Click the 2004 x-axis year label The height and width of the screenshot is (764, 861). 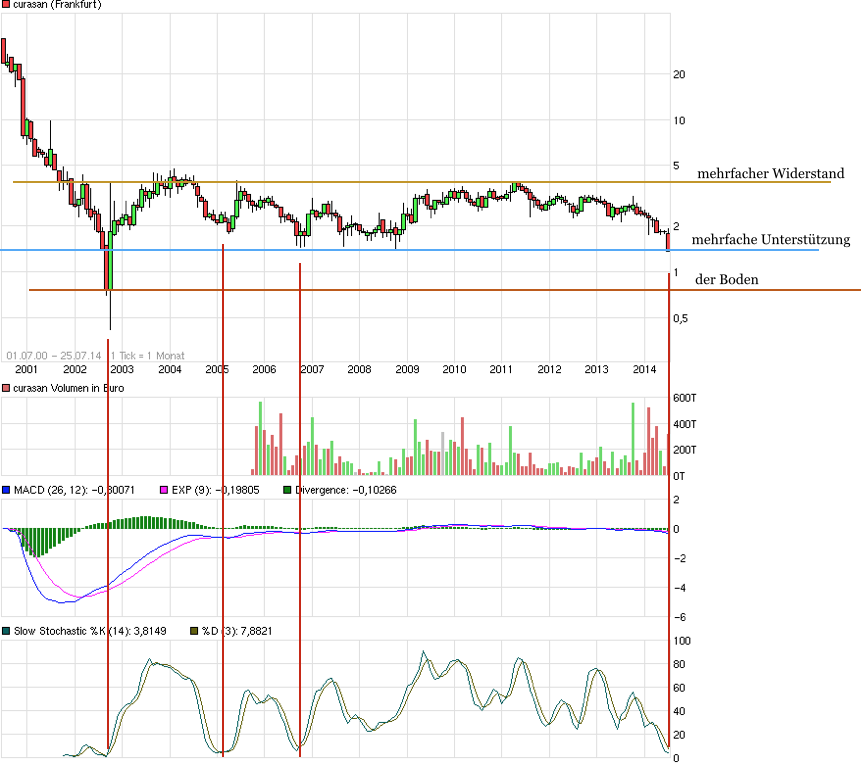coord(170,369)
